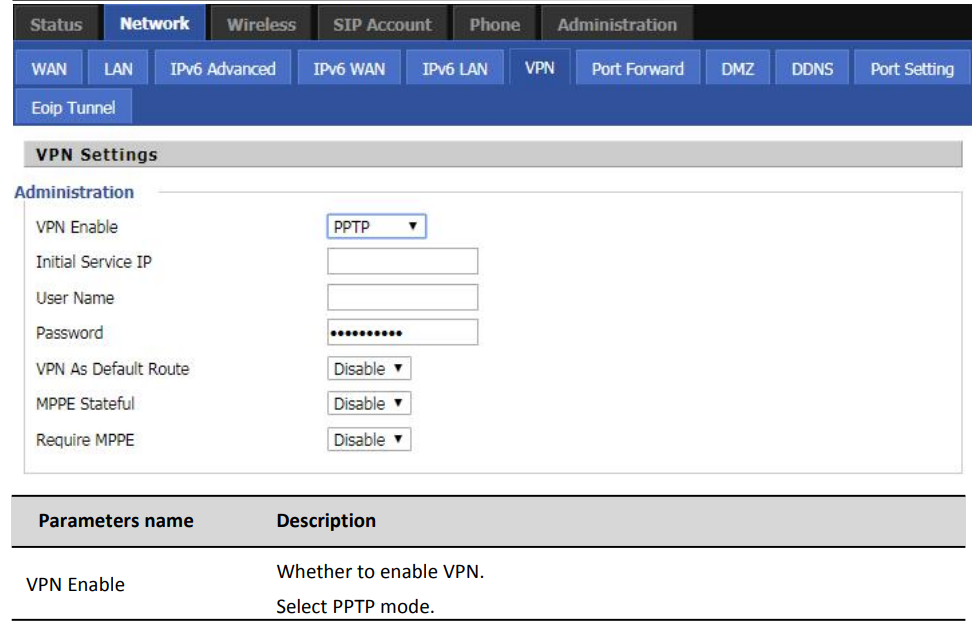979x633 pixels.
Task: Switch to the Wireless tab
Action: pyautogui.click(x=261, y=24)
